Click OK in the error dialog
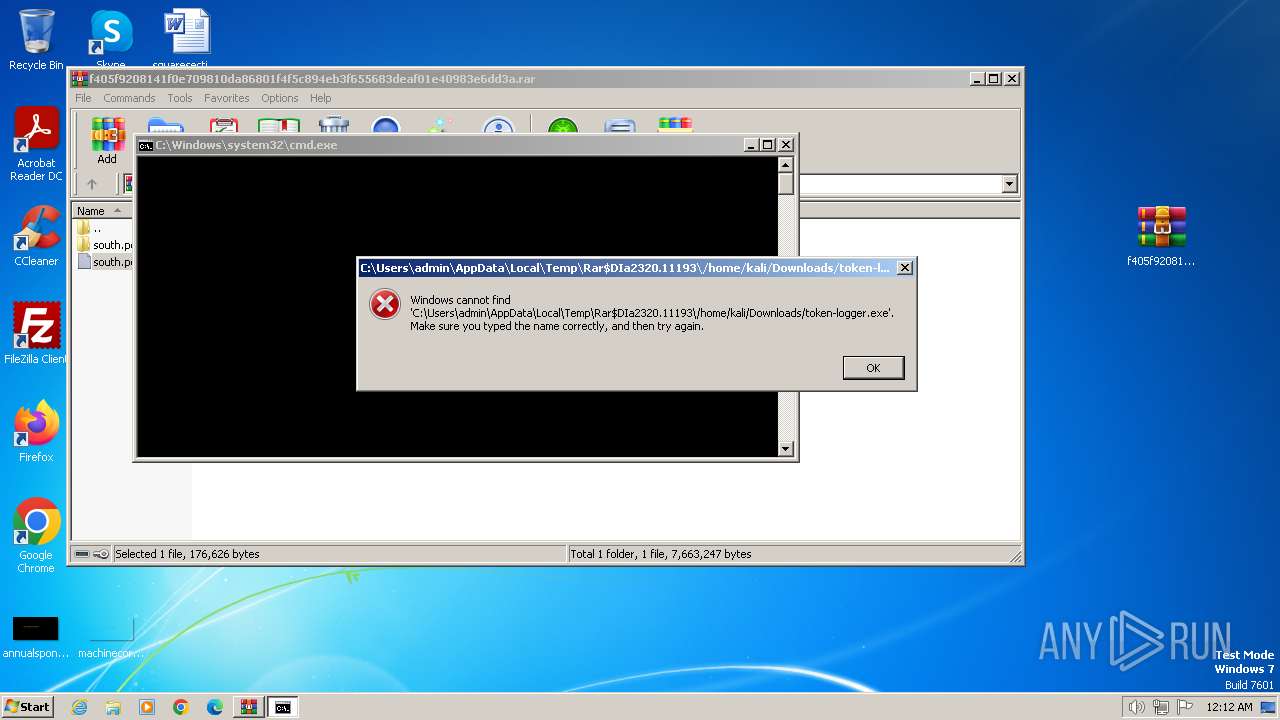 tap(873, 368)
